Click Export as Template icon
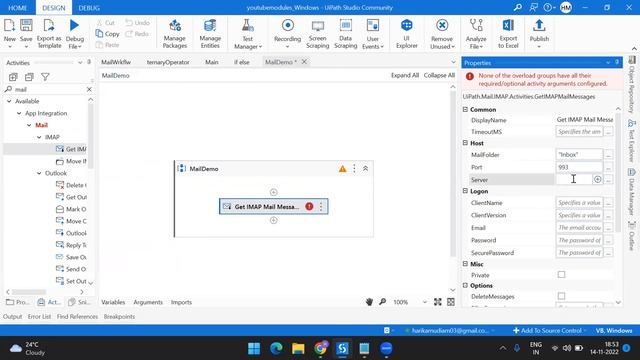Screen dimensions: 640x360 tap(49, 25)
